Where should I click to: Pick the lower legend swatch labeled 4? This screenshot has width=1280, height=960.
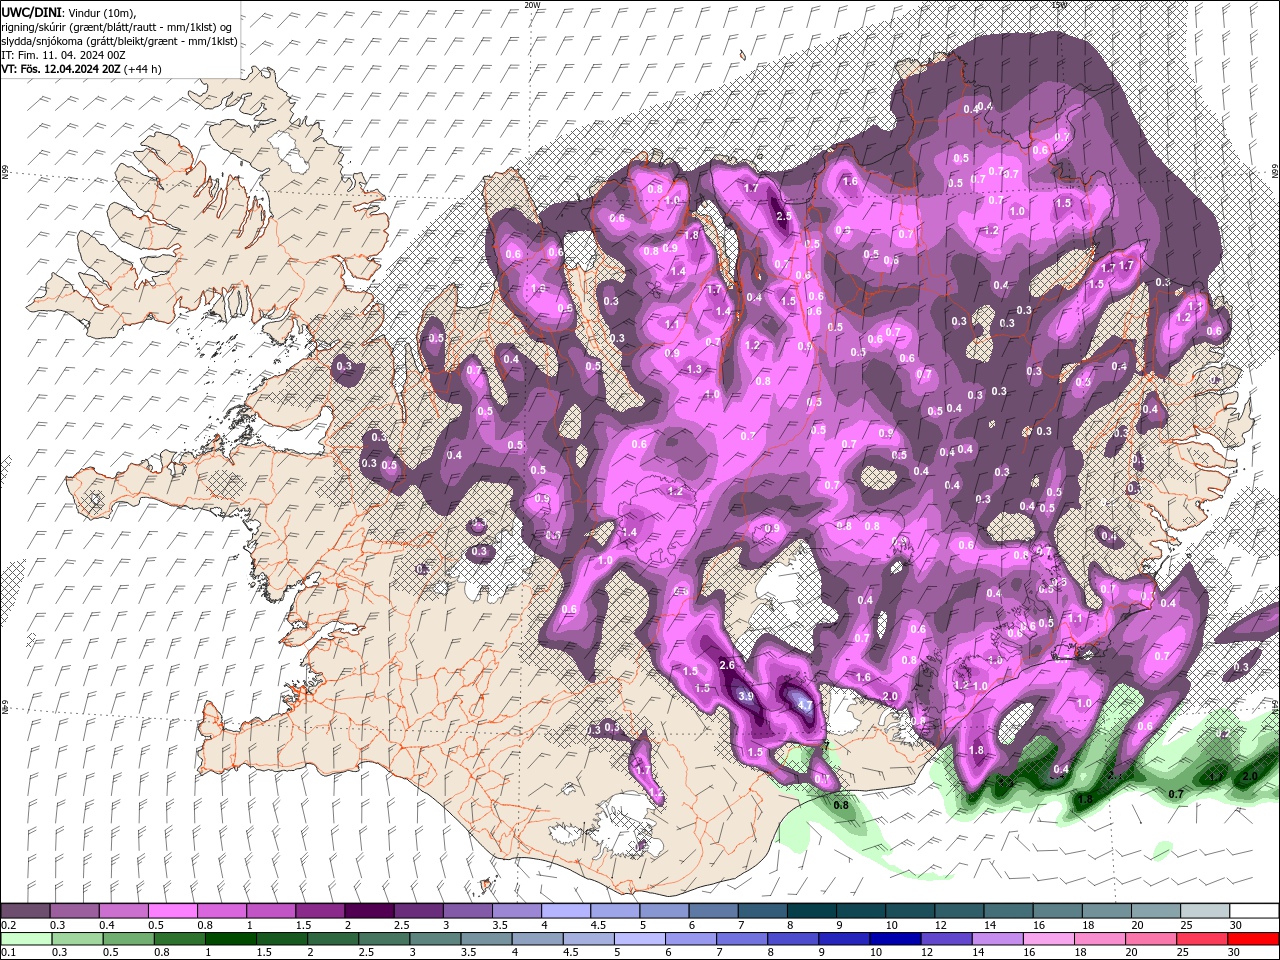538,939
